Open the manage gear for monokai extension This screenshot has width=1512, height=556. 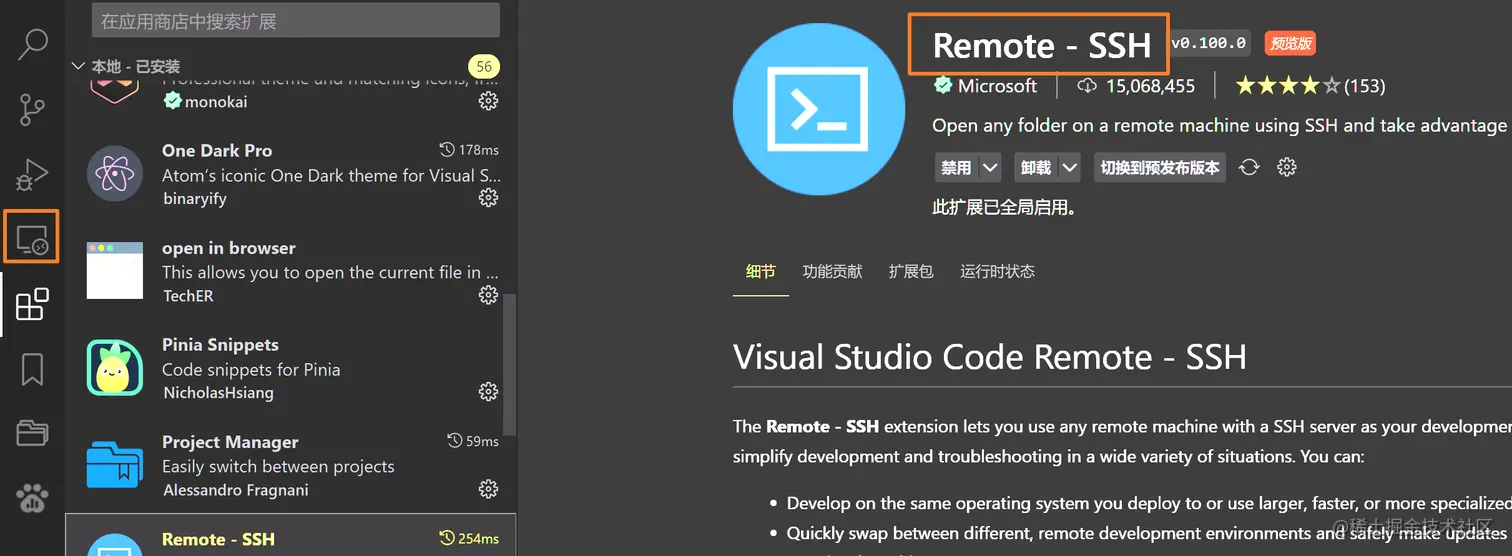pos(488,100)
